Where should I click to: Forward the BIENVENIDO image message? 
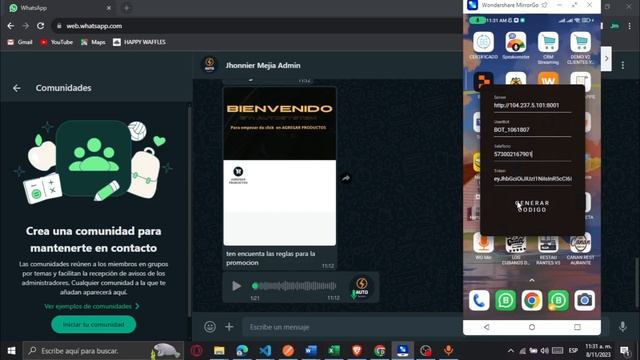pyautogui.click(x=346, y=178)
